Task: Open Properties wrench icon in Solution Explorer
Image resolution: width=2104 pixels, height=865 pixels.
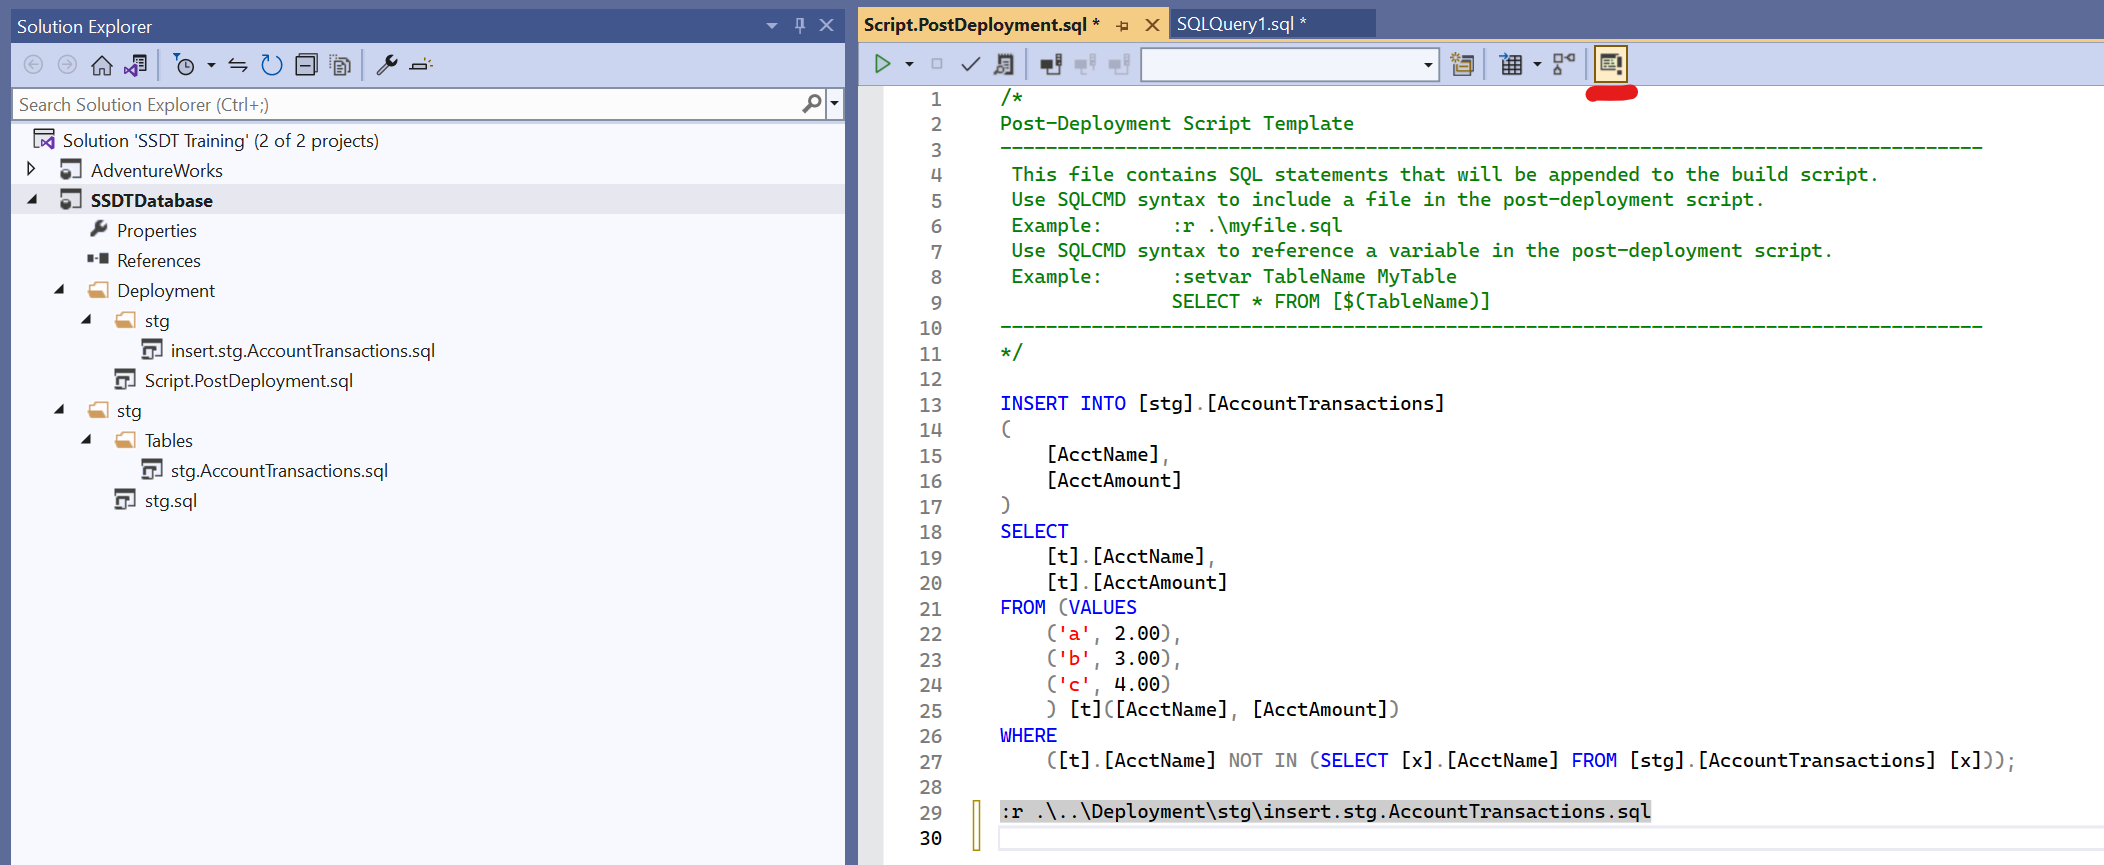Action: point(386,65)
